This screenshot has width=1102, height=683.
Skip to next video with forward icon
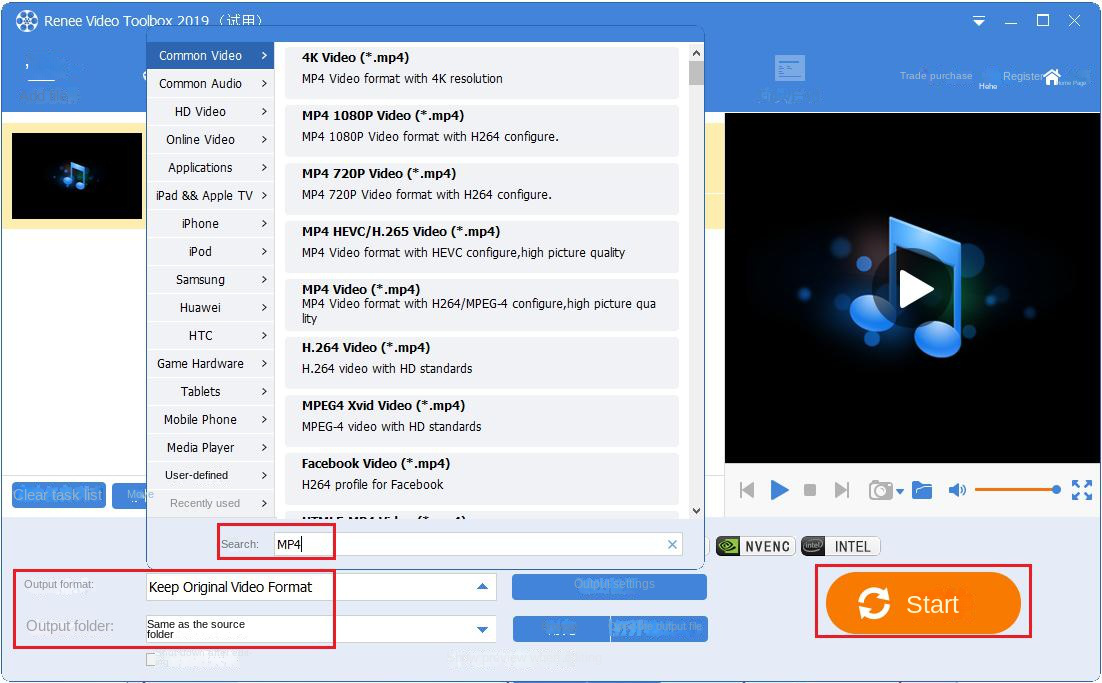coord(843,490)
